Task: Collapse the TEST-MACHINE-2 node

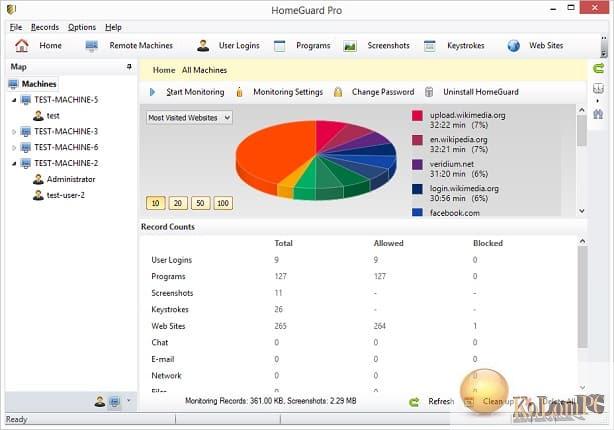Action: [14, 164]
